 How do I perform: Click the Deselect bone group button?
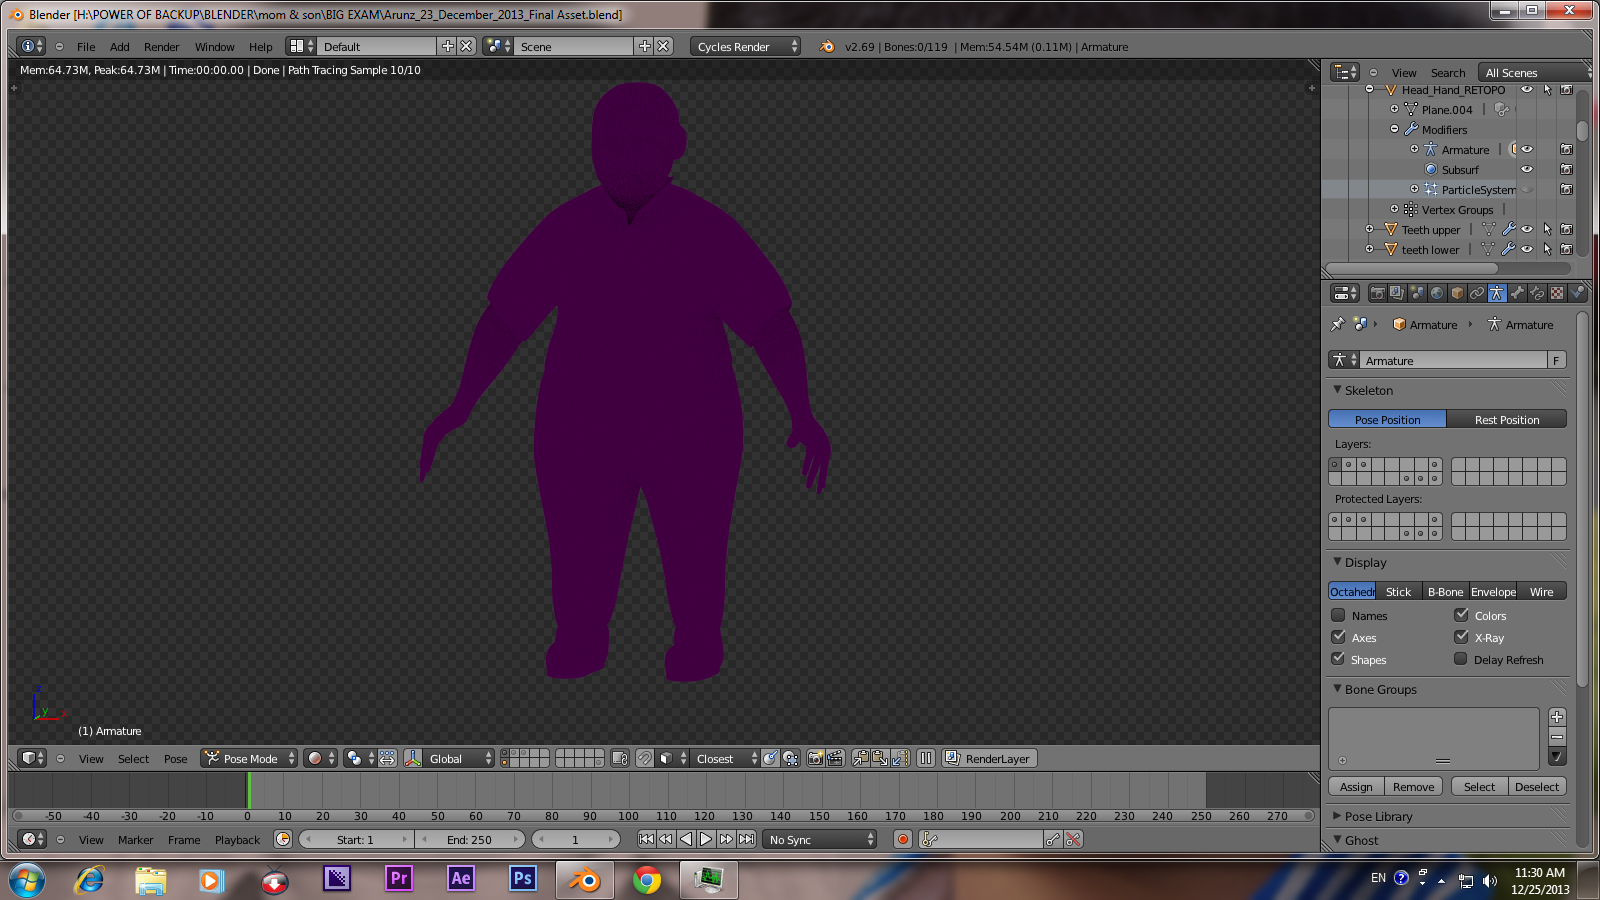1536,786
